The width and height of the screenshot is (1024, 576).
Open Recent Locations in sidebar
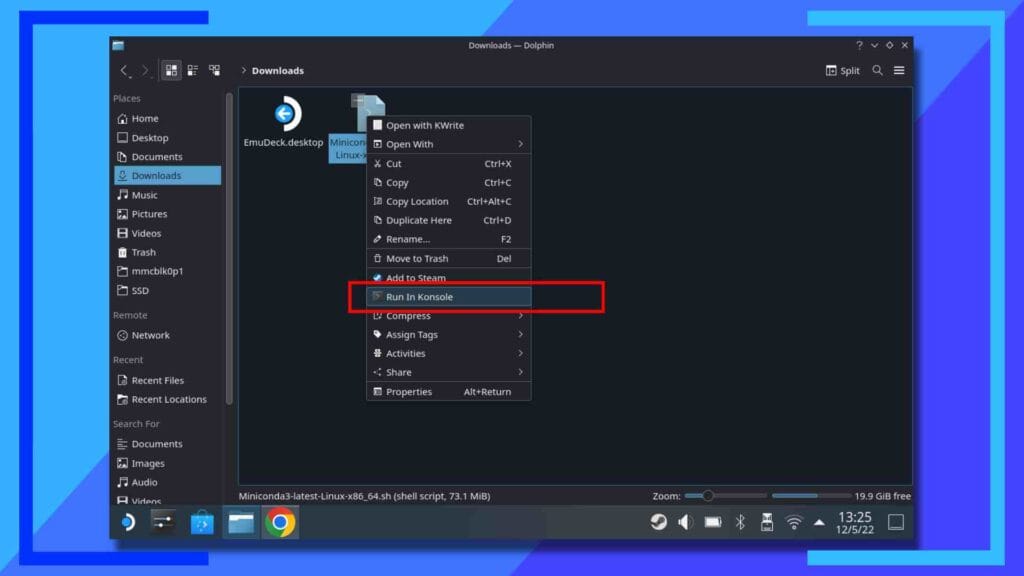coord(168,399)
